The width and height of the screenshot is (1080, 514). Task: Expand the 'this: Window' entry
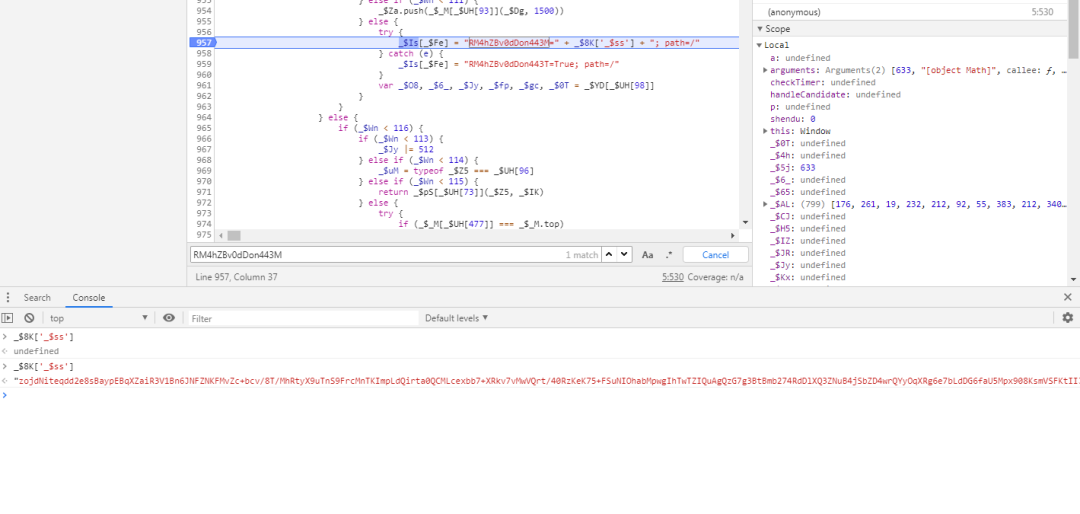765,131
